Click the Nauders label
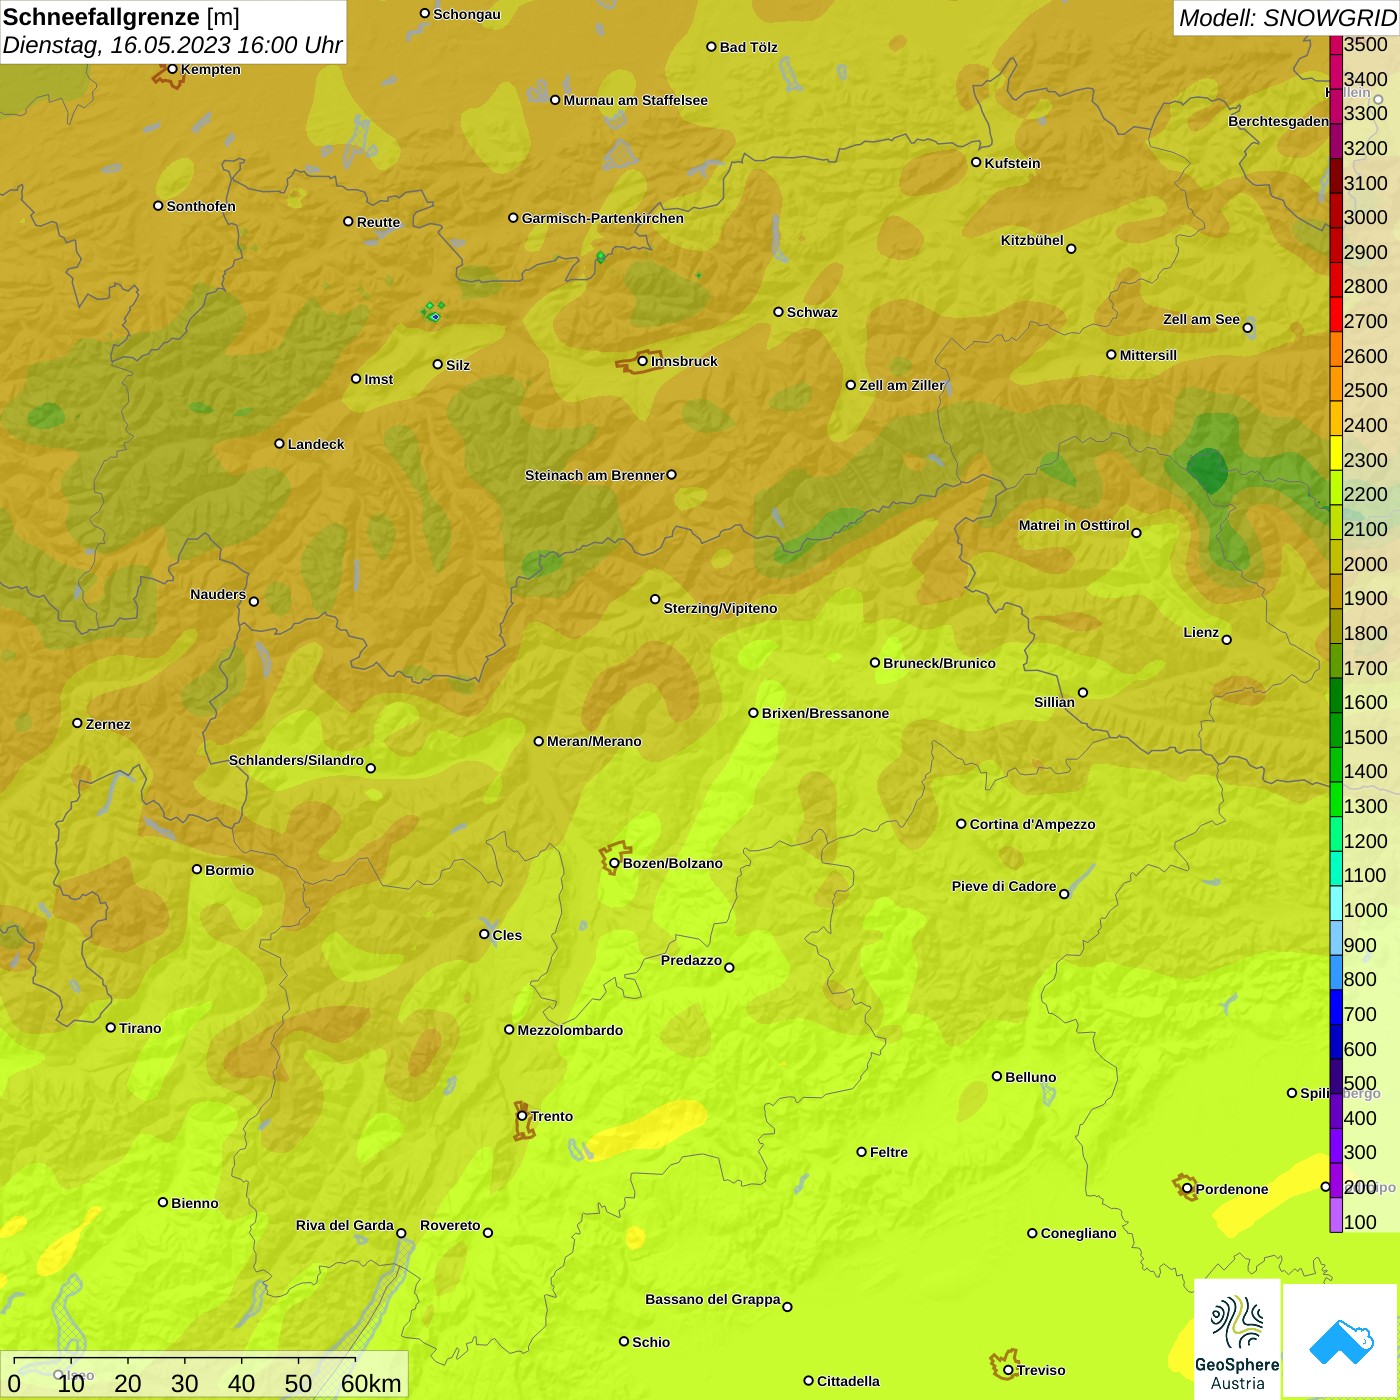1400x1400 pixels. [218, 594]
